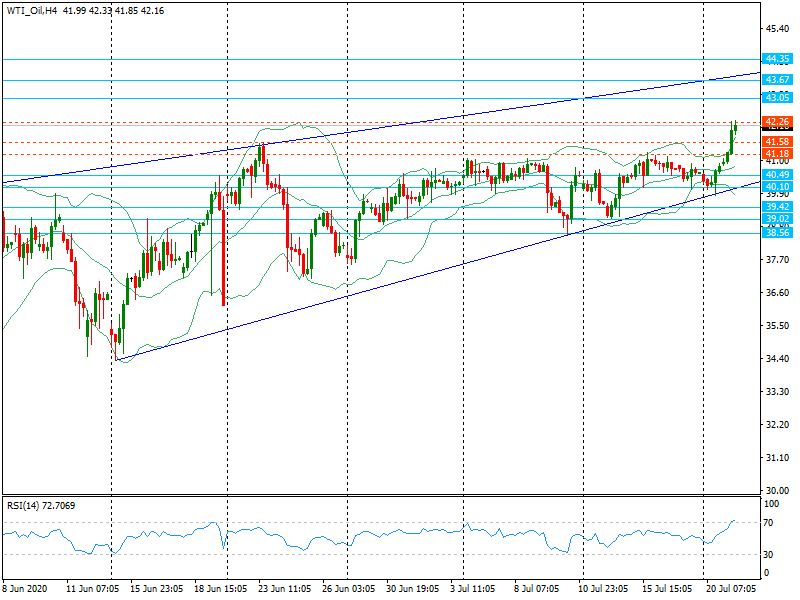The width and height of the screenshot is (800, 600).
Task: Click the 40.49 support price tag
Action: [777, 175]
